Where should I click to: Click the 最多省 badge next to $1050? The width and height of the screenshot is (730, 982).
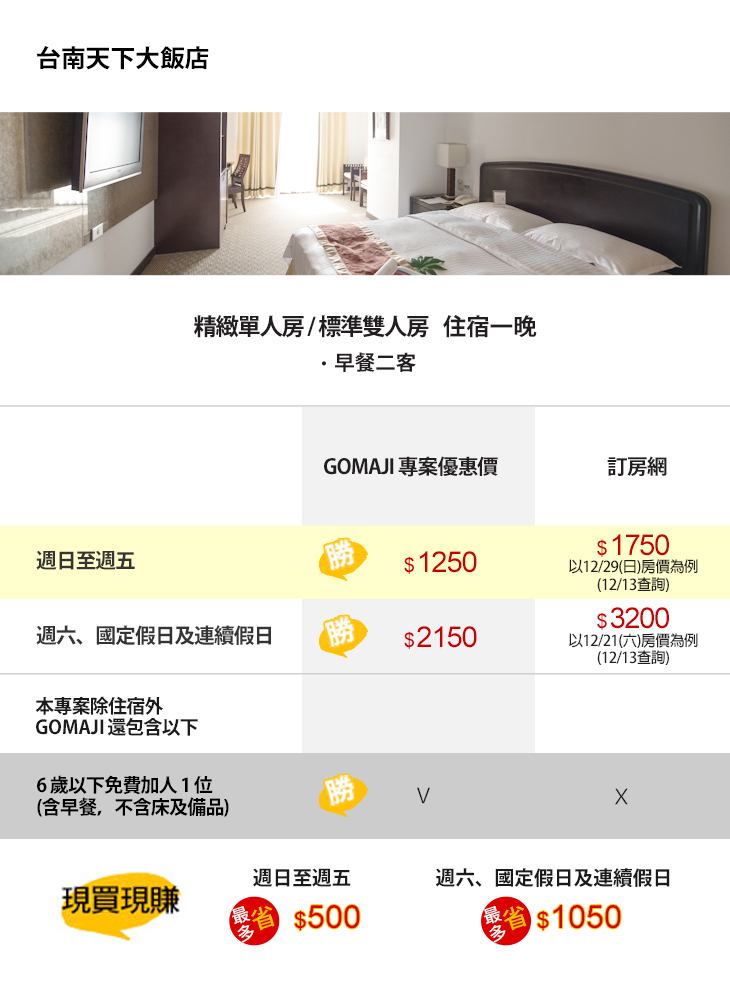503,918
